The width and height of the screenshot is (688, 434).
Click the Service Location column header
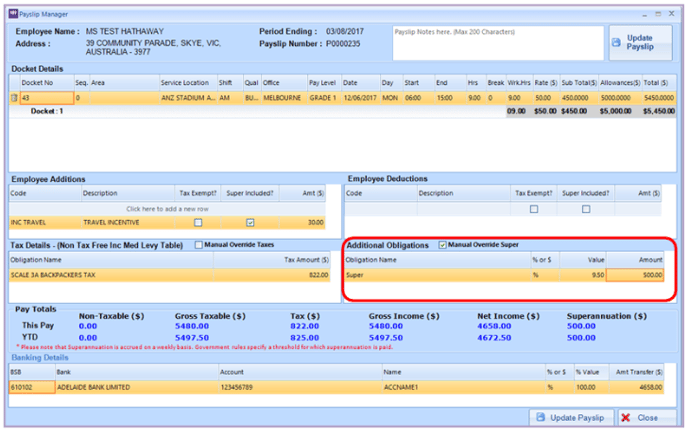[188, 82]
